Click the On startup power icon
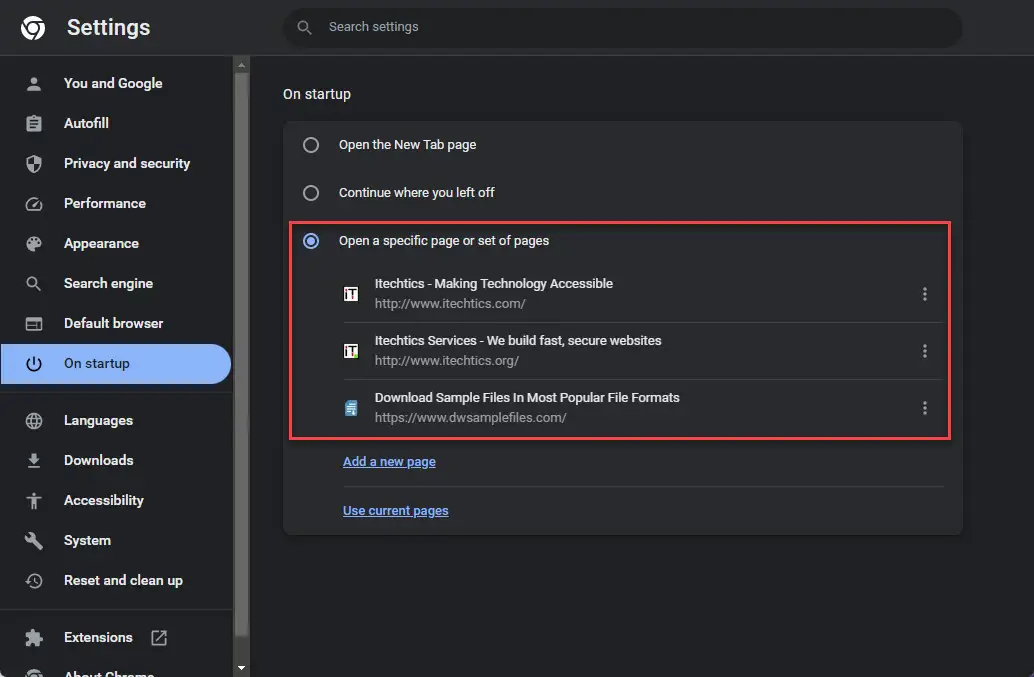 34,364
